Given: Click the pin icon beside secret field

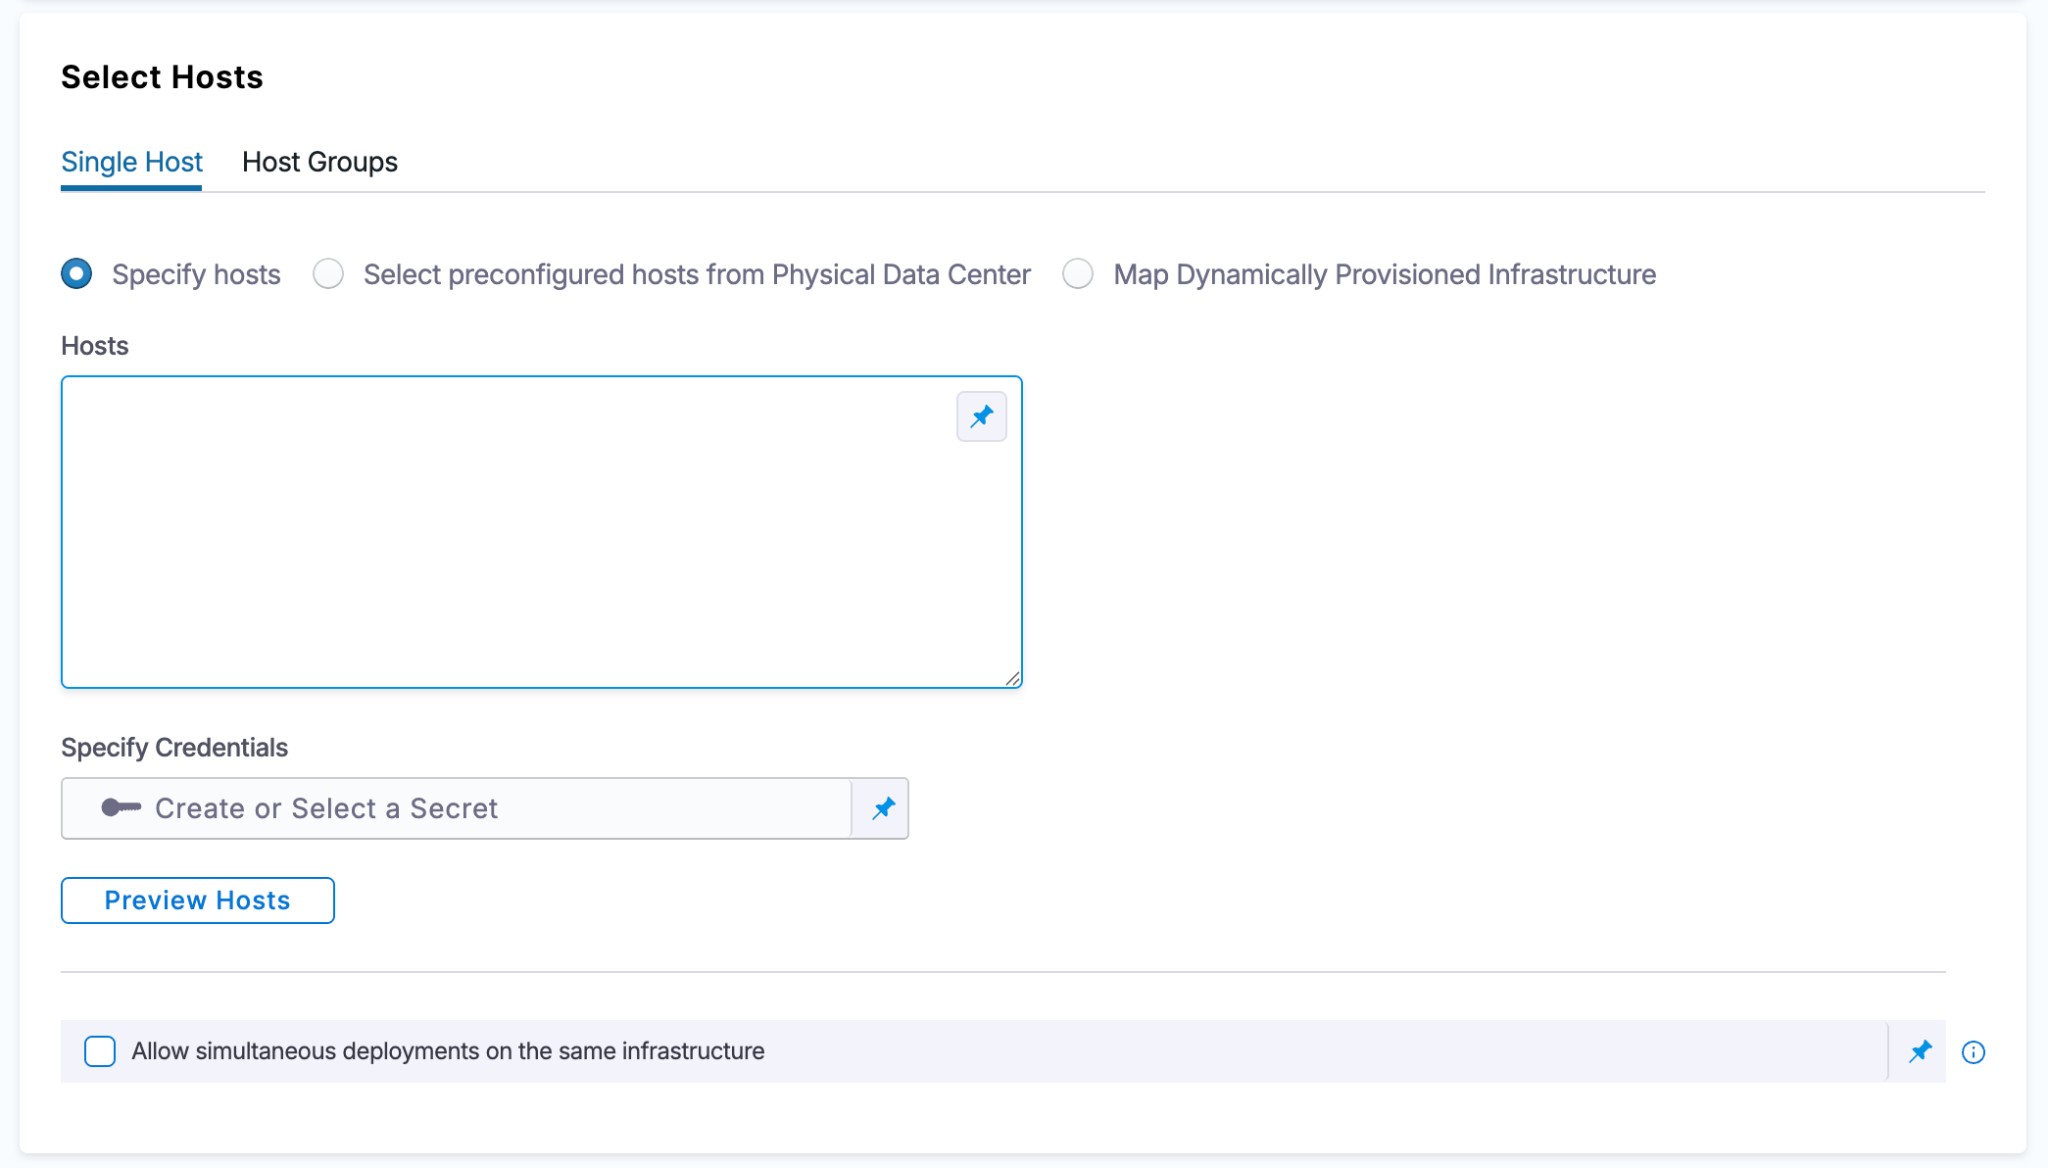Looking at the screenshot, I should (882, 808).
